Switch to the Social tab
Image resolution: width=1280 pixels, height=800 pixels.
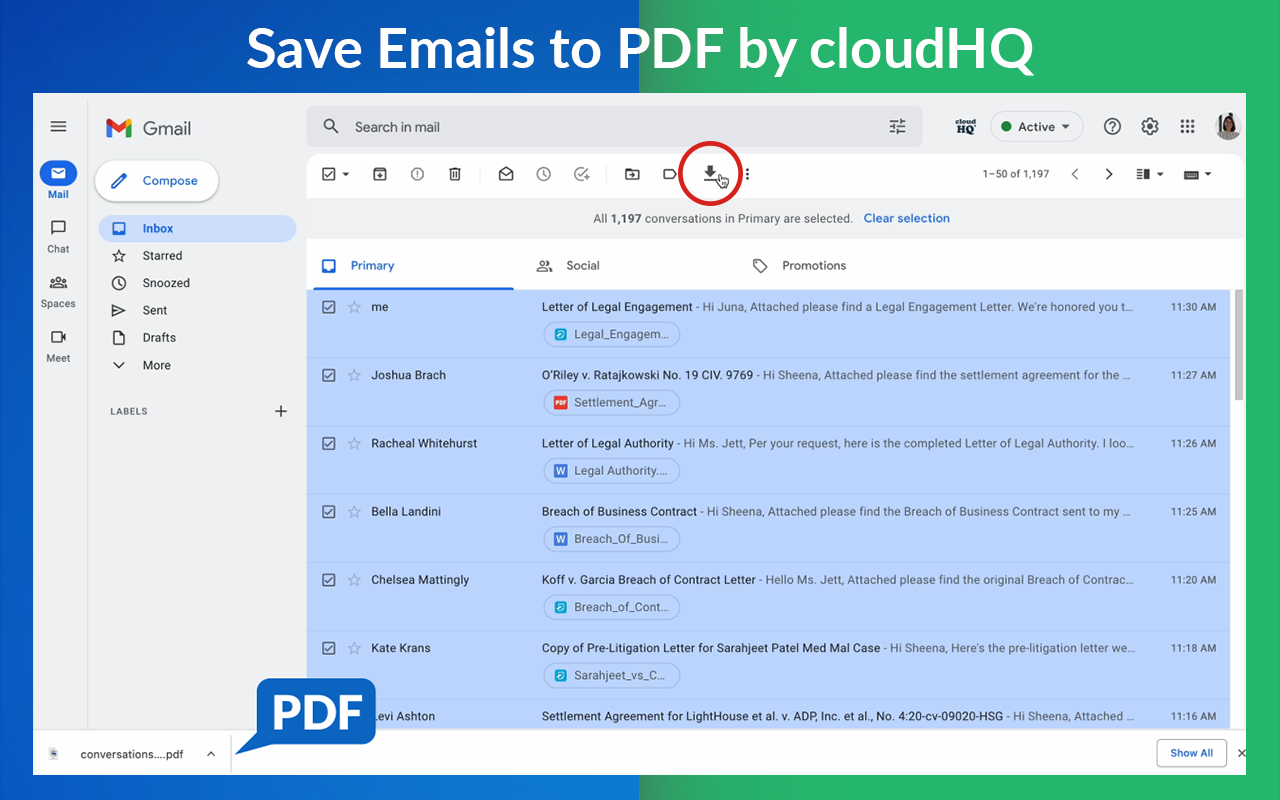click(x=583, y=265)
